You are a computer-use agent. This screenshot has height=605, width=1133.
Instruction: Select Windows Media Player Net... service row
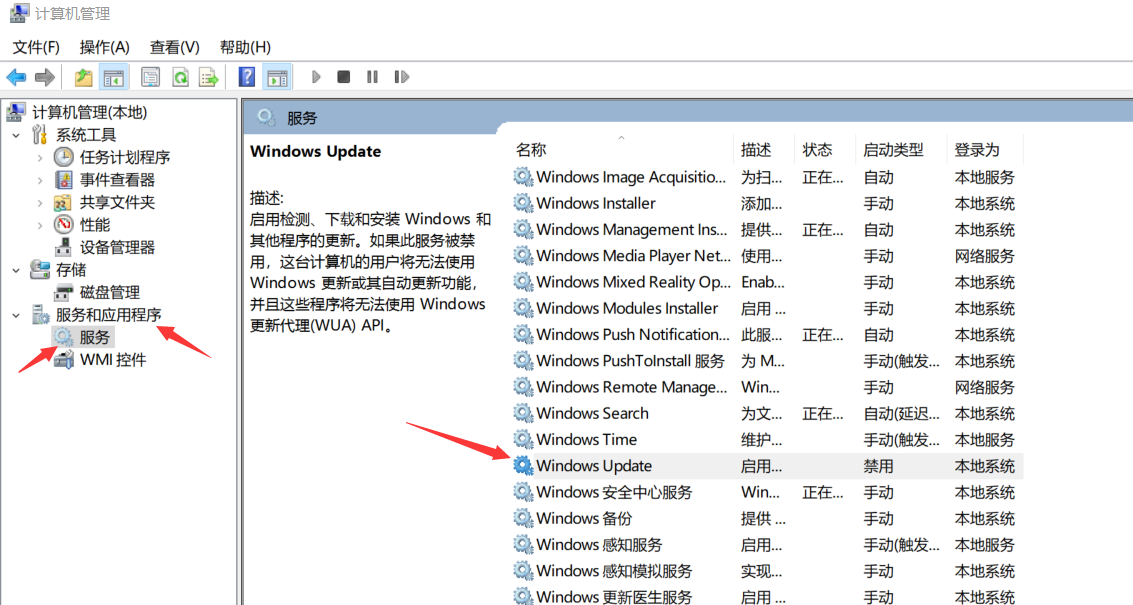pyautogui.click(x=767, y=256)
